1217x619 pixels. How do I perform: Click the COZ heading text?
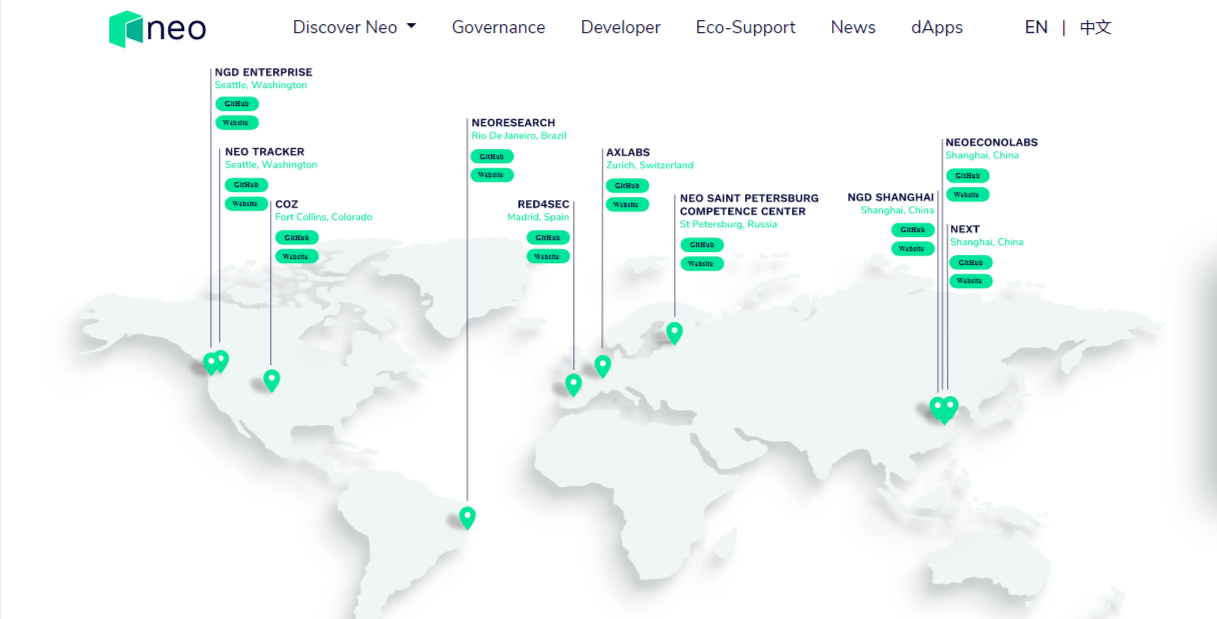coord(286,204)
